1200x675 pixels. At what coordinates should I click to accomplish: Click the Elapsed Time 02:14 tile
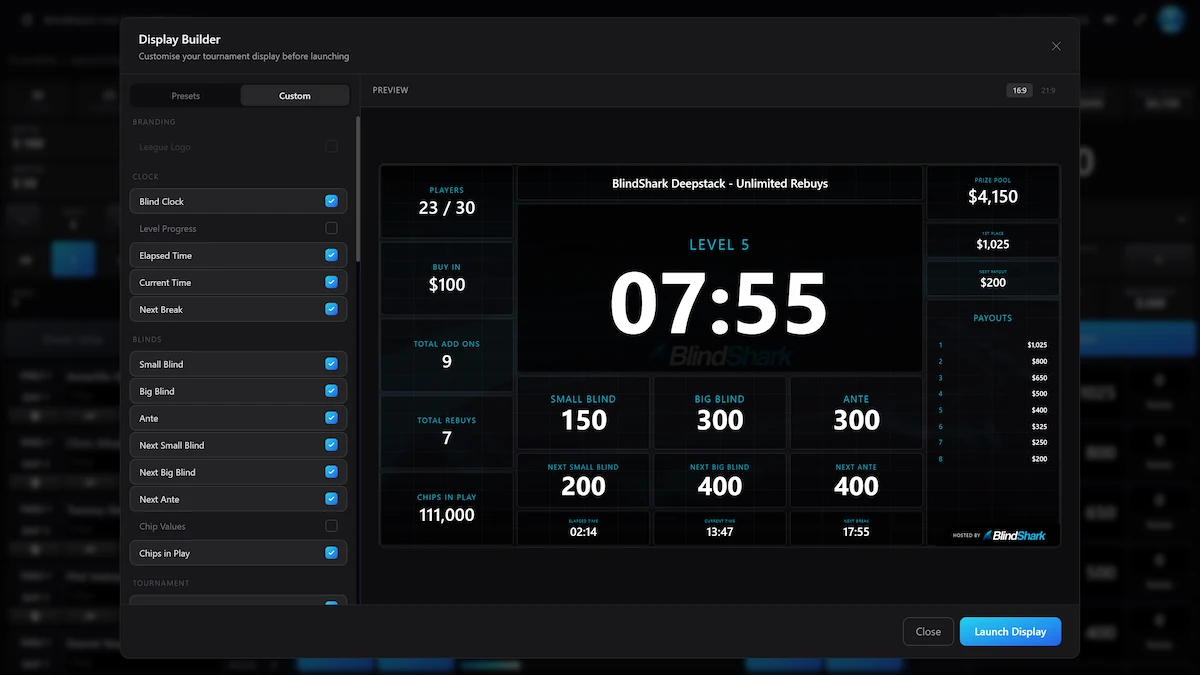[583, 528]
